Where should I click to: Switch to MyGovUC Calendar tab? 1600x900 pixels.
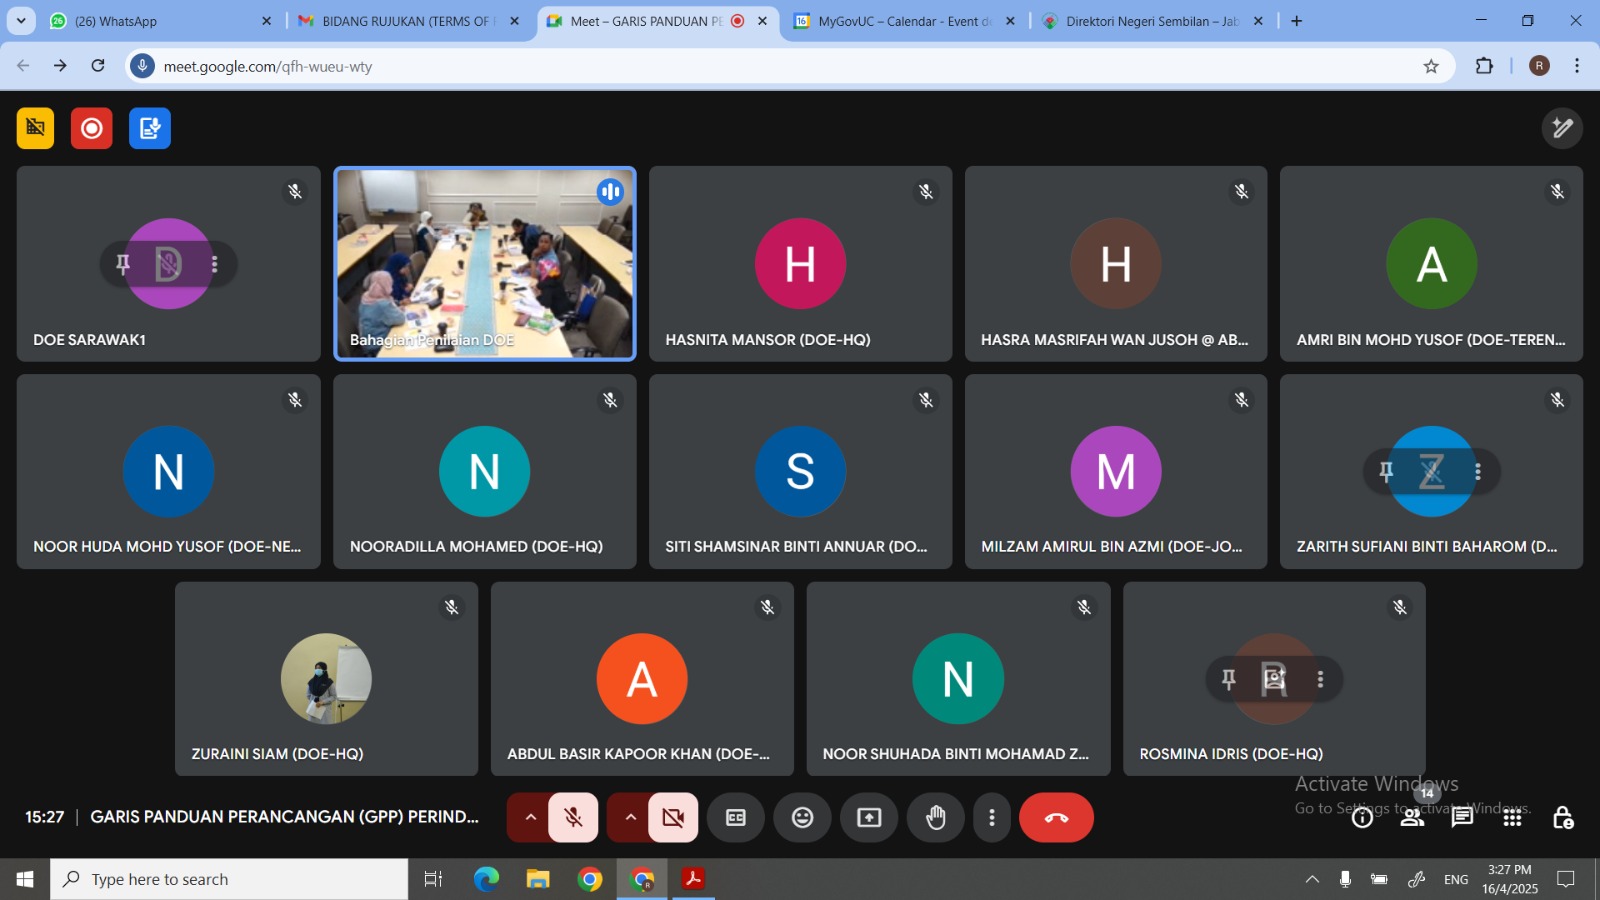coord(904,21)
